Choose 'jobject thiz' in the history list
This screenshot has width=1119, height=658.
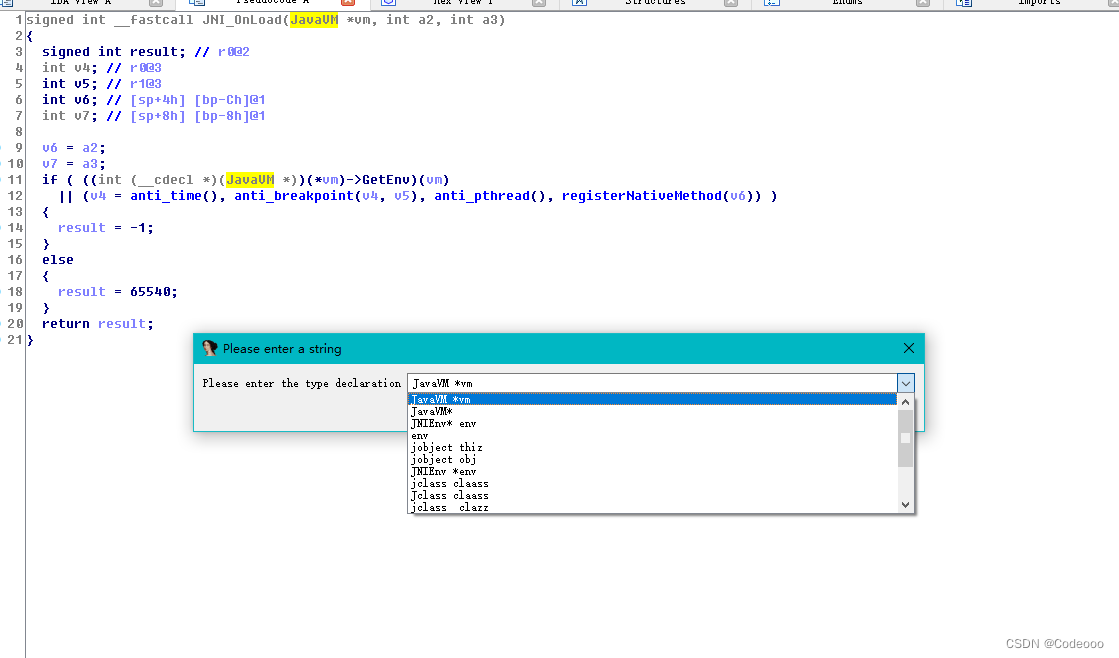point(446,447)
